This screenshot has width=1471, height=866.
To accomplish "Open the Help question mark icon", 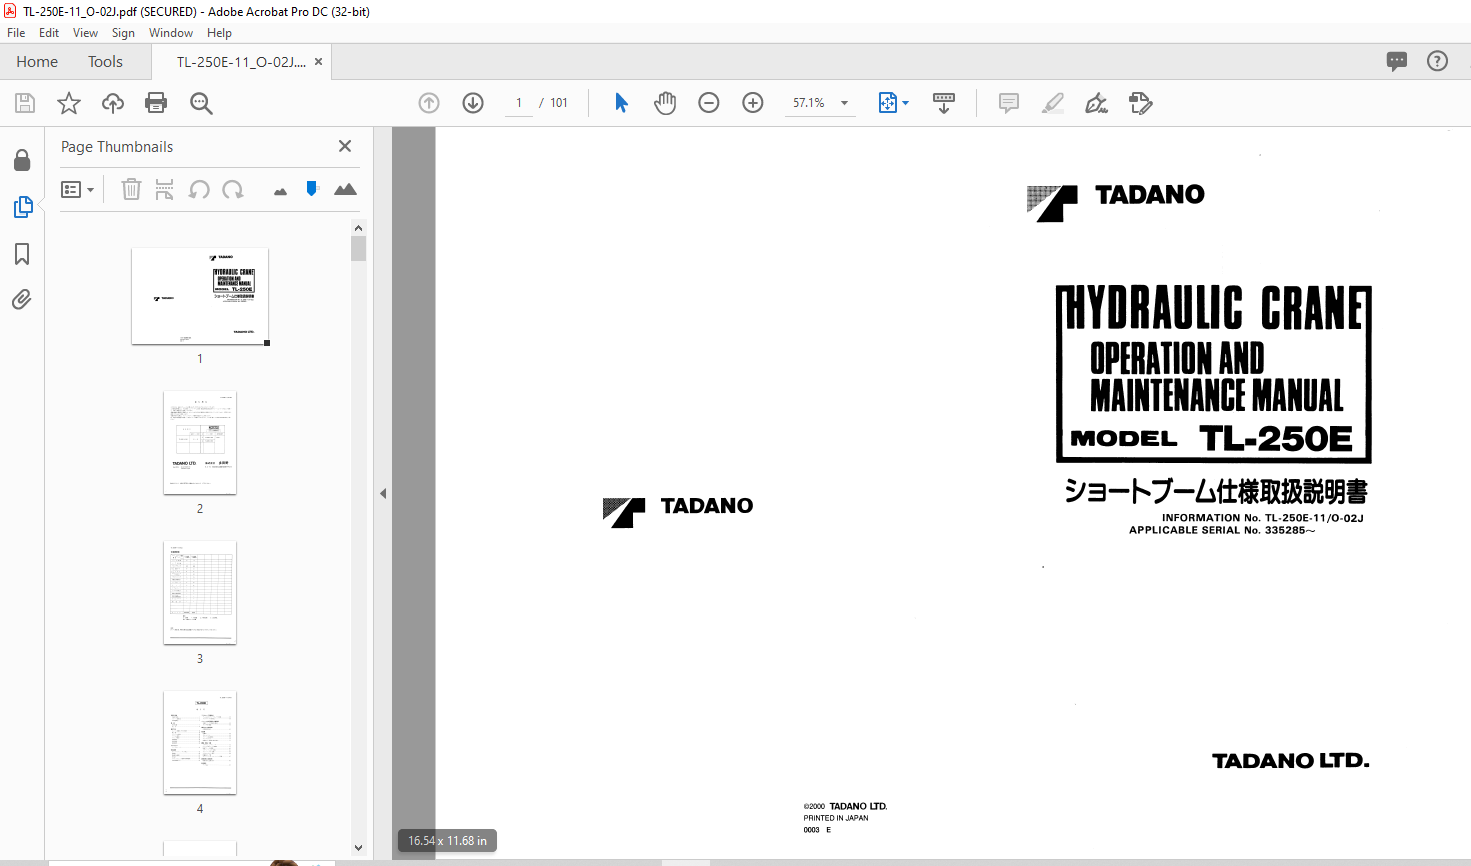I will (1438, 61).
